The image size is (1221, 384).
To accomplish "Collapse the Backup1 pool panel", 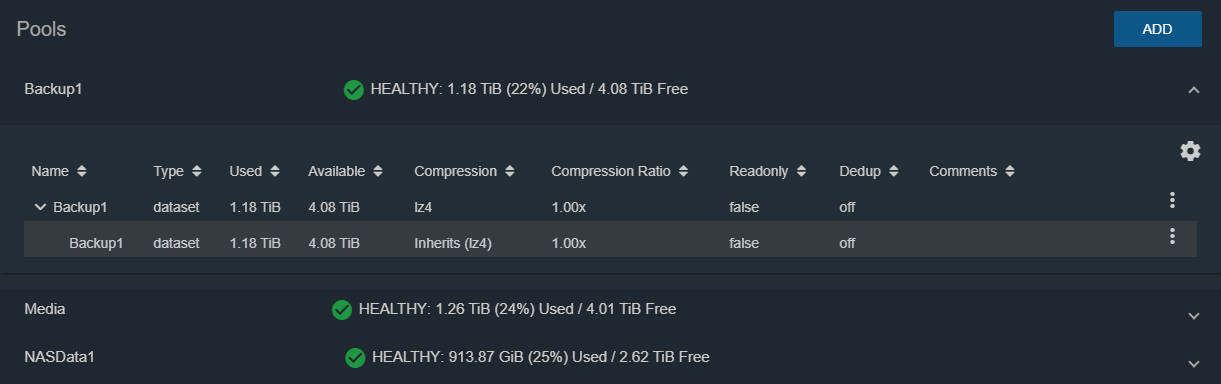I will coord(1193,90).
